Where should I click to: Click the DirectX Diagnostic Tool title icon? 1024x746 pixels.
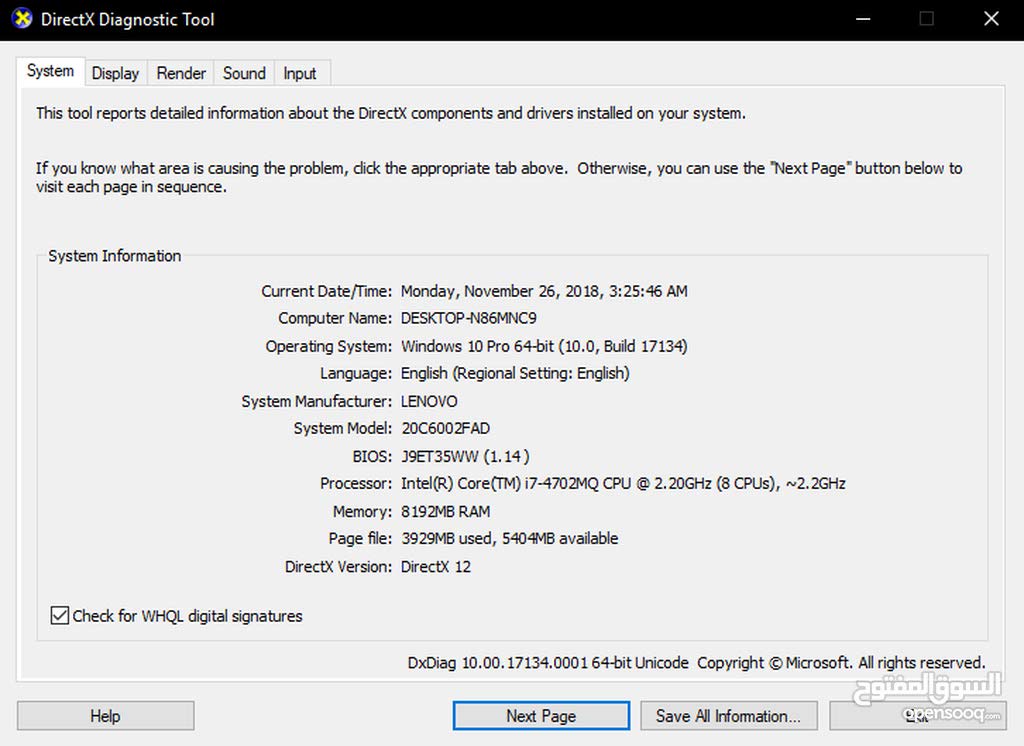click(x=22, y=18)
